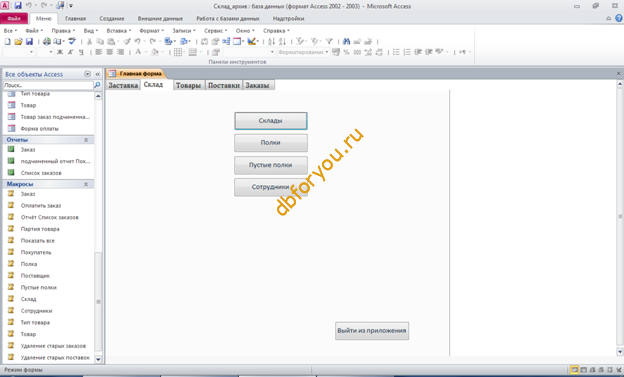The width and height of the screenshot is (624, 377).
Task: Click the Sort descending icon
Action: pos(282,41)
